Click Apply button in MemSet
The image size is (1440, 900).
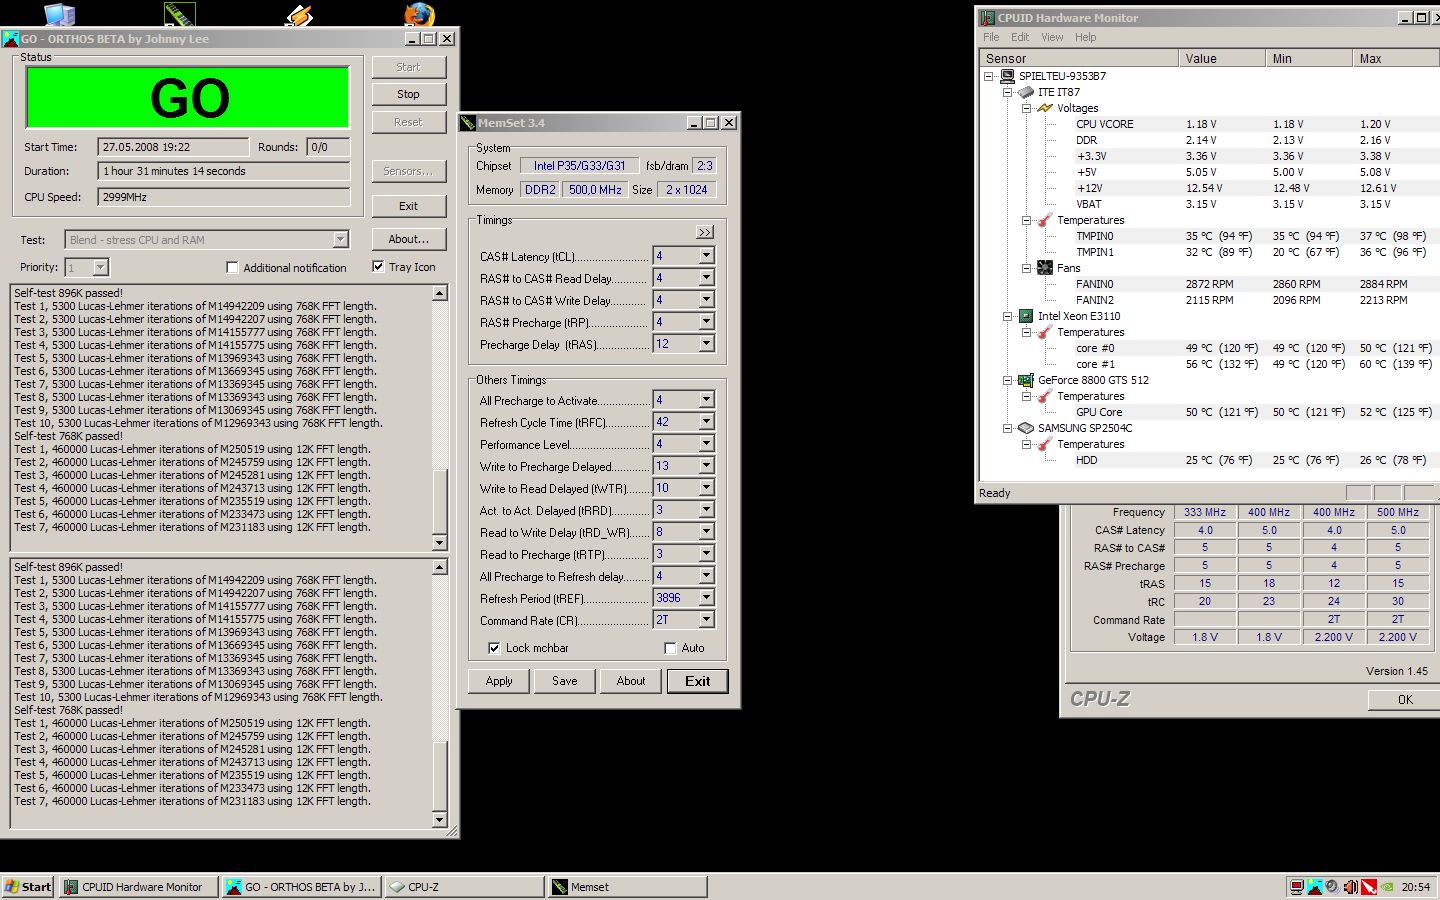coord(499,681)
